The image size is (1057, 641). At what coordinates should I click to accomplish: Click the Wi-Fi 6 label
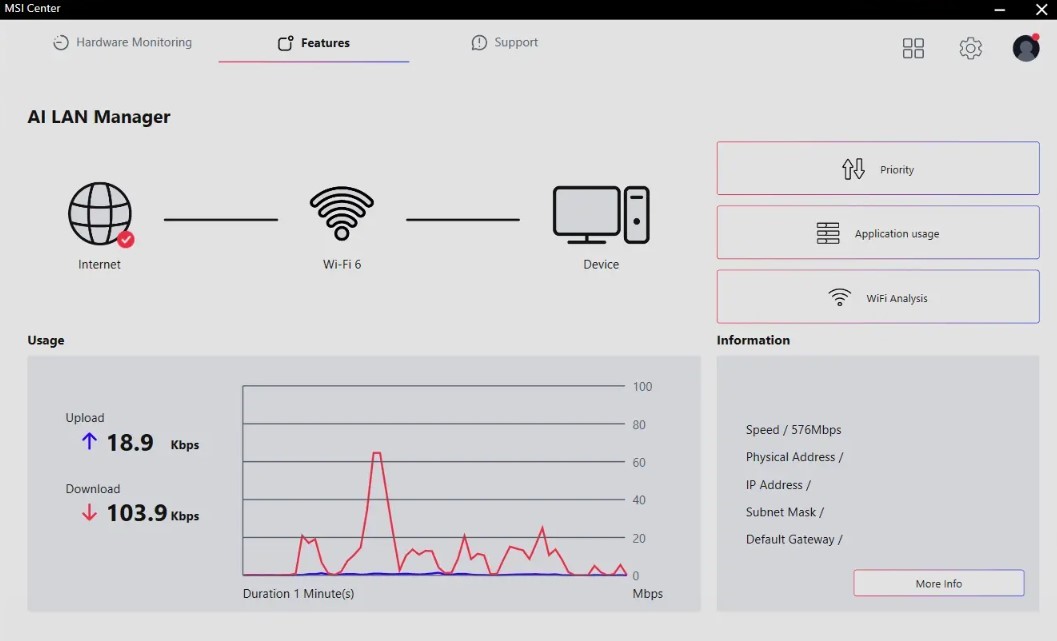coord(342,264)
